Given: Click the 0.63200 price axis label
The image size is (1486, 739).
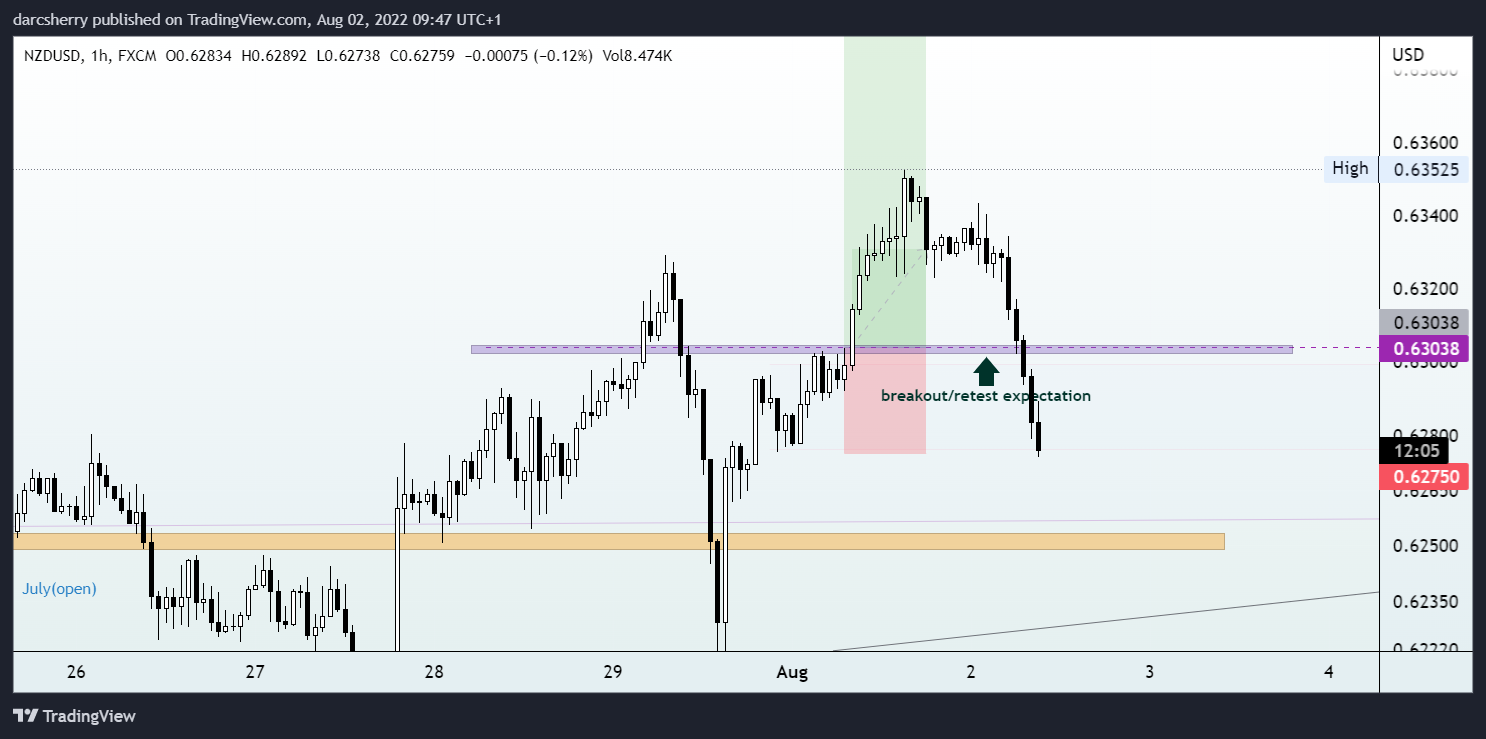Looking at the screenshot, I should coord(1425,290).
